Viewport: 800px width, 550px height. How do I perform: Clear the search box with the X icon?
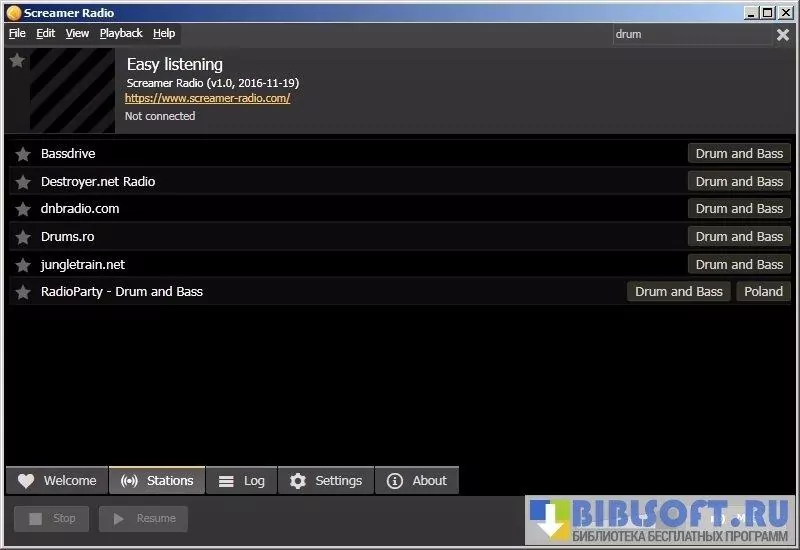[x=783, y=34]
